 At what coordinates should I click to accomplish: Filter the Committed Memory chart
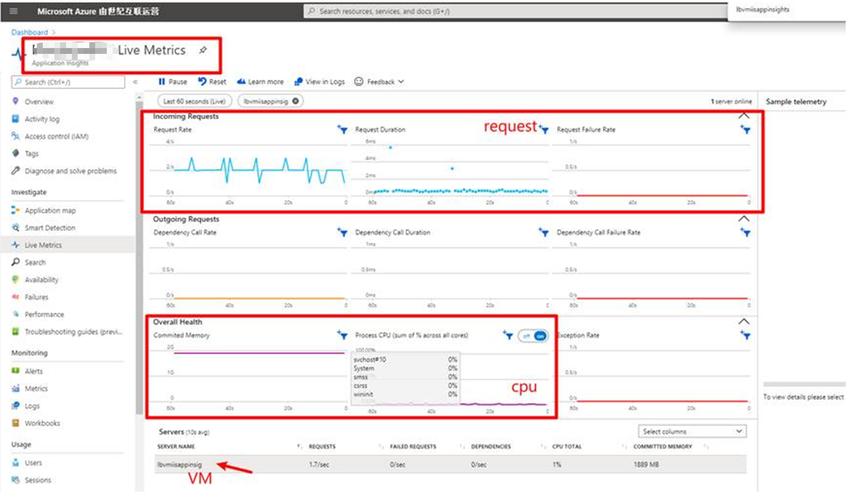pos(342,335)
